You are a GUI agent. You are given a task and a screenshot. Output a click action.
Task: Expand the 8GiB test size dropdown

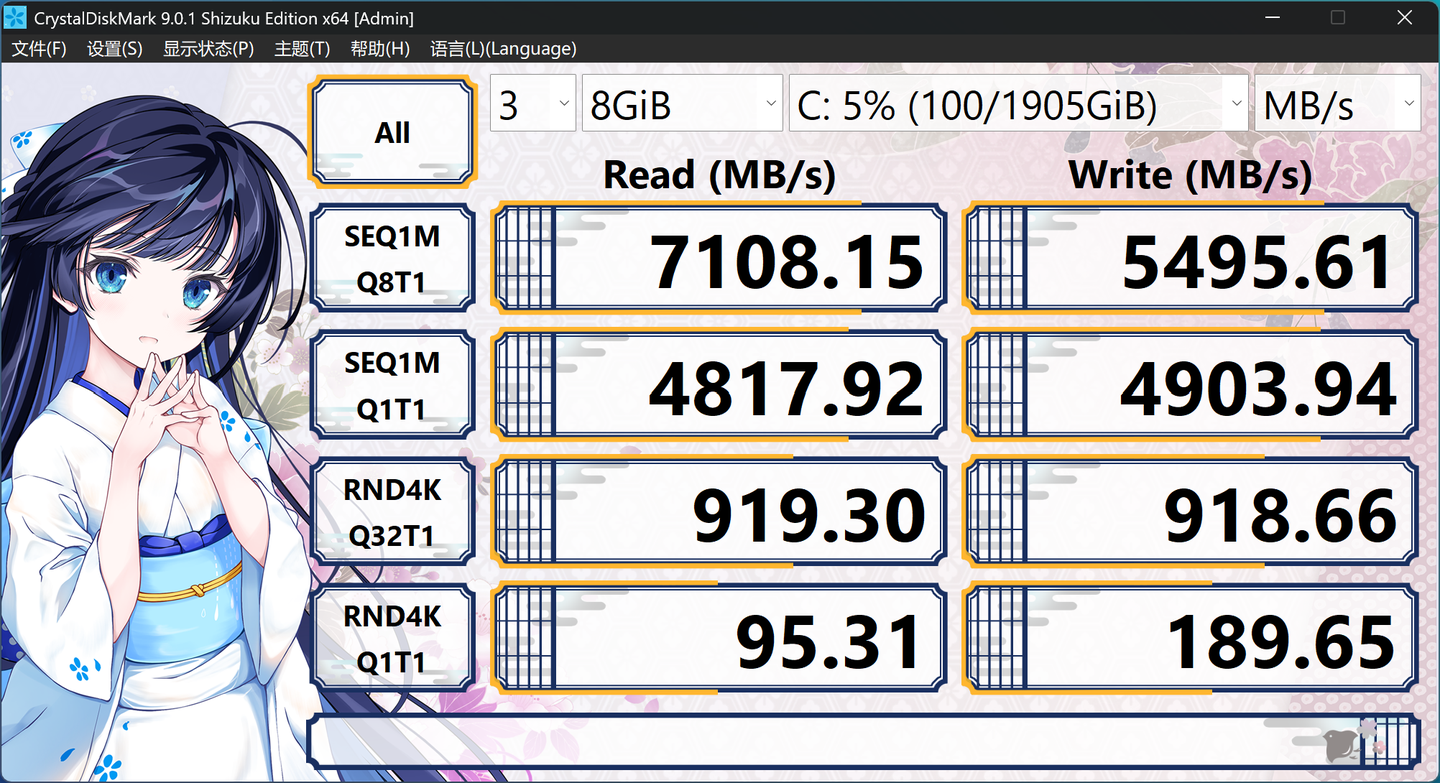point(682,103)
